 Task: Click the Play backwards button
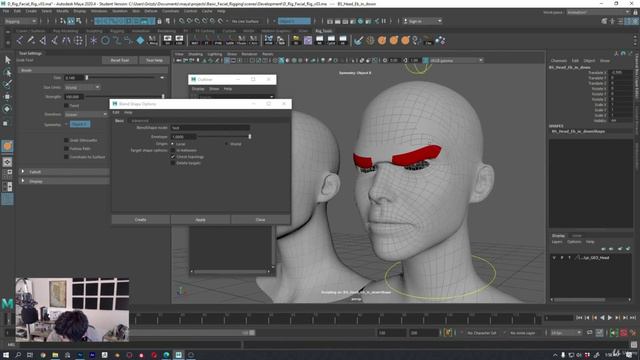tap(602, 318)
